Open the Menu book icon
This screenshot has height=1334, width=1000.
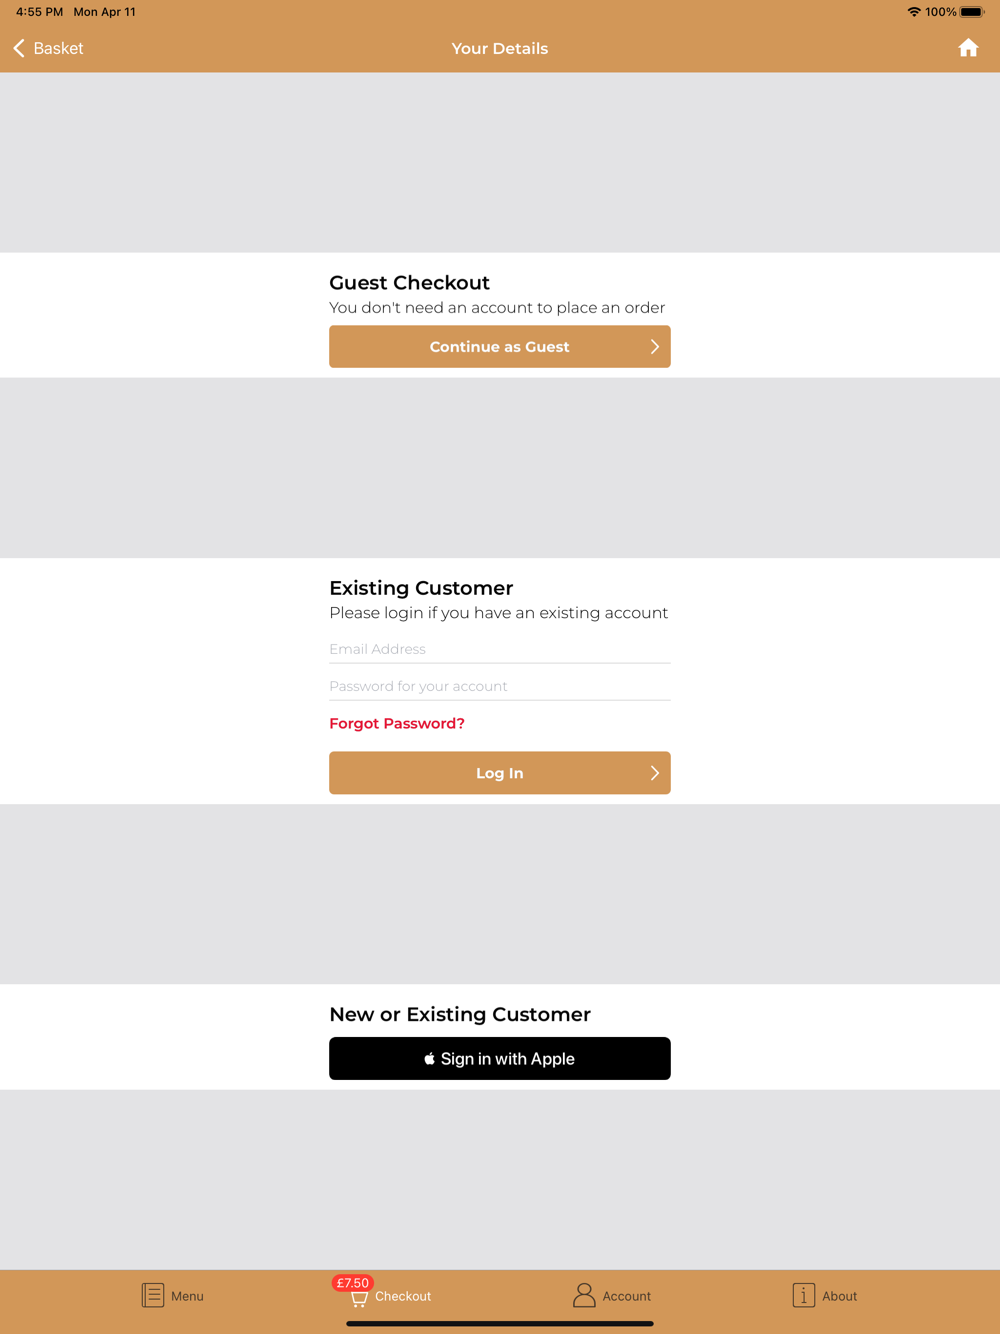click(x=153, y=1295)
